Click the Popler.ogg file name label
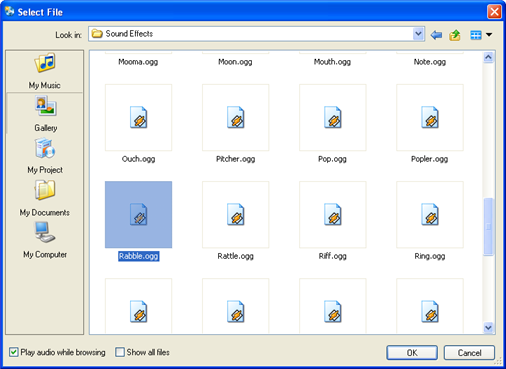506x369 pixels. (429, 159)
